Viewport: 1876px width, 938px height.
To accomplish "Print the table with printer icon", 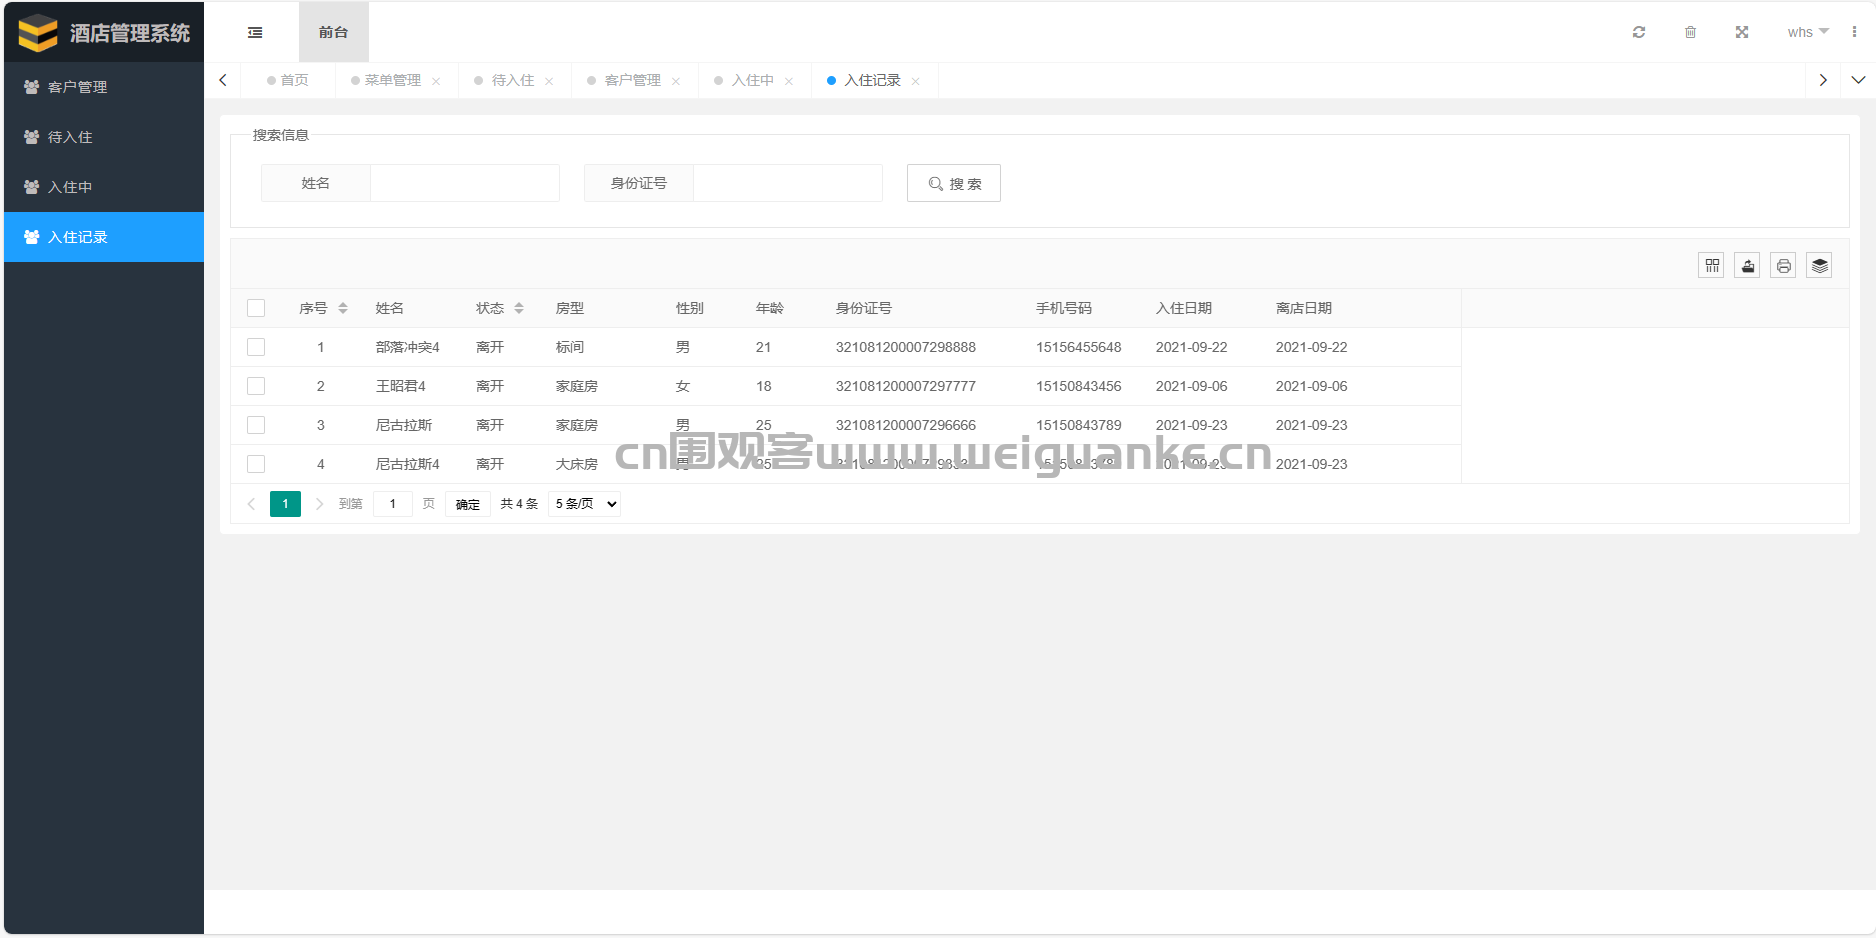I will point(1784,265).
